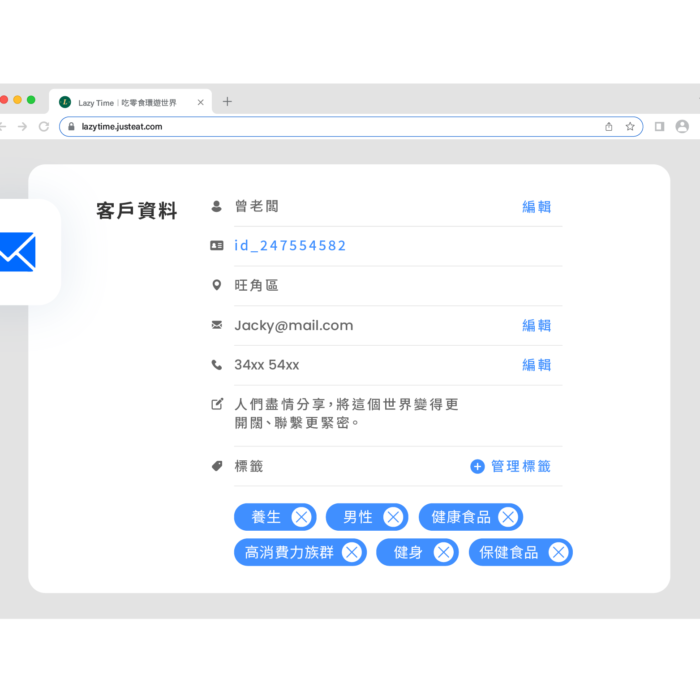
Task: Remove the 保健食品 tag
Action: point(558,552)
